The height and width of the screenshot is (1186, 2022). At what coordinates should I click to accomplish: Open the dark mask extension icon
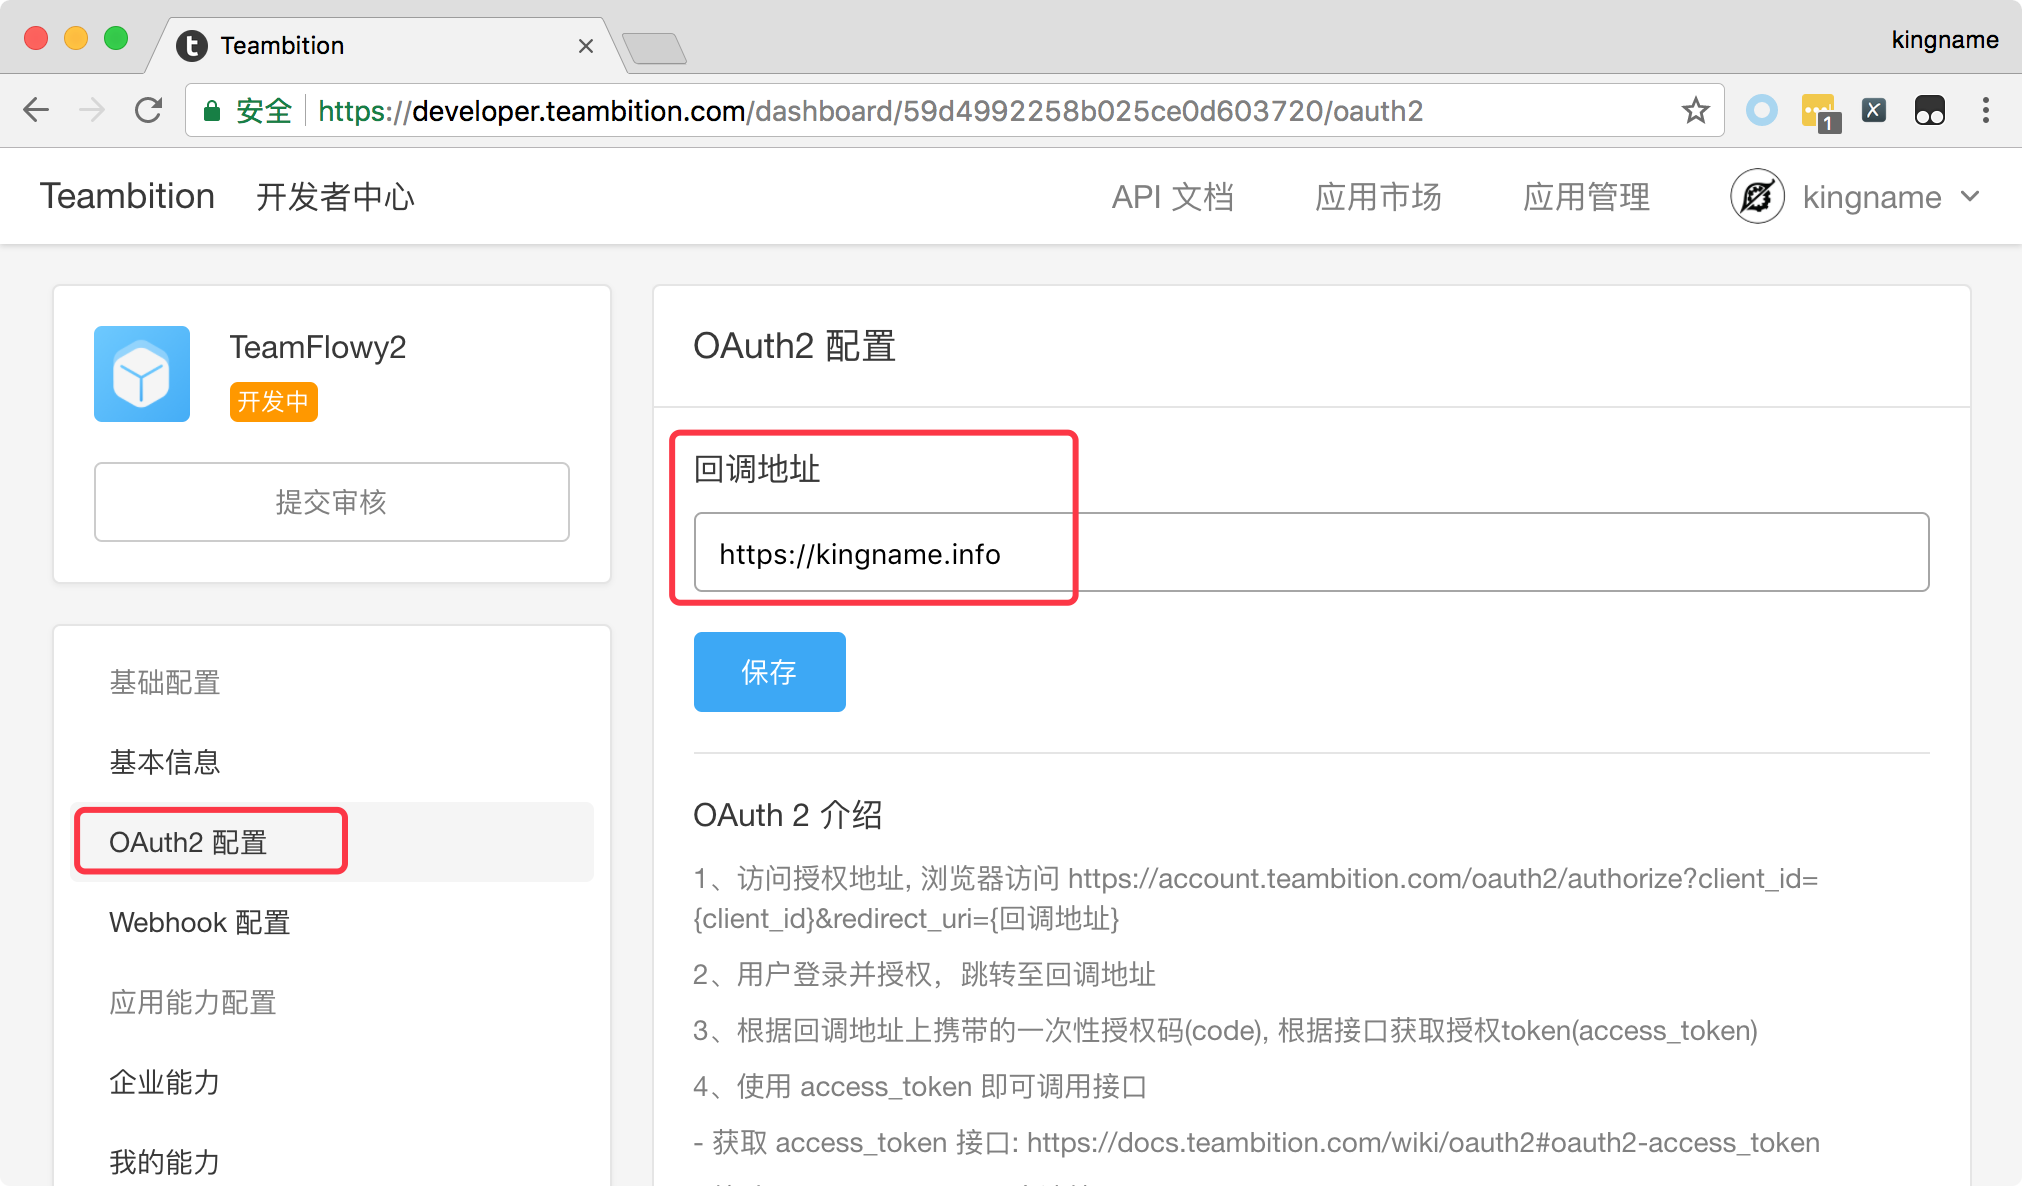(1929, 111)
